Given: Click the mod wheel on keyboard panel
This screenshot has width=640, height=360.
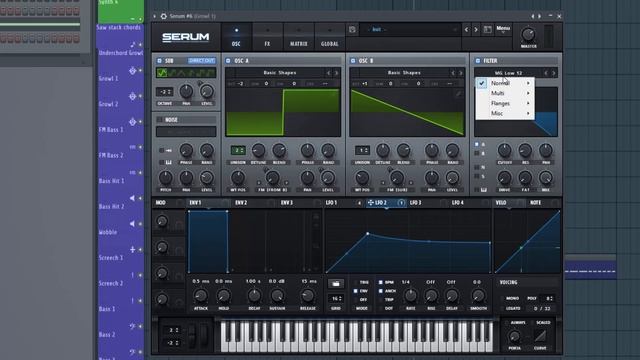Looking at the screenshot, I should 204,336.
